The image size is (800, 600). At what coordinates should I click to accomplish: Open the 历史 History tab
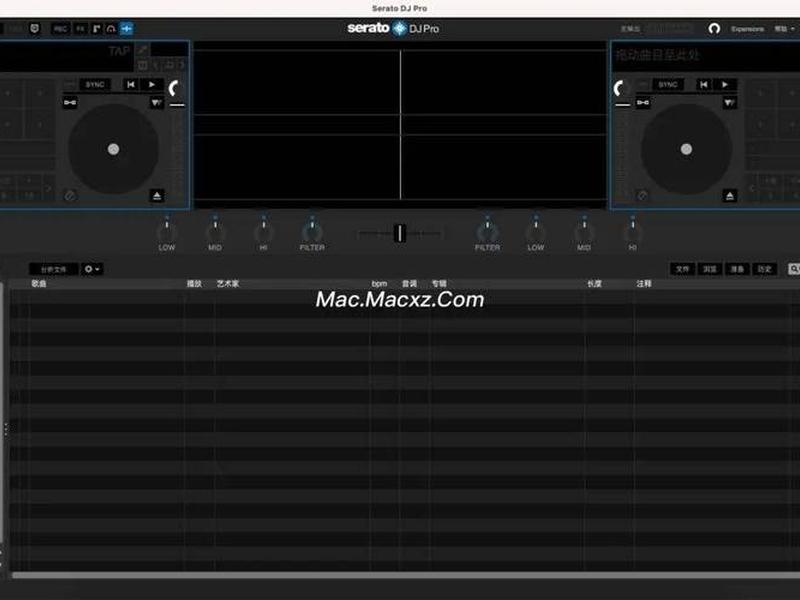coord(764,269)
